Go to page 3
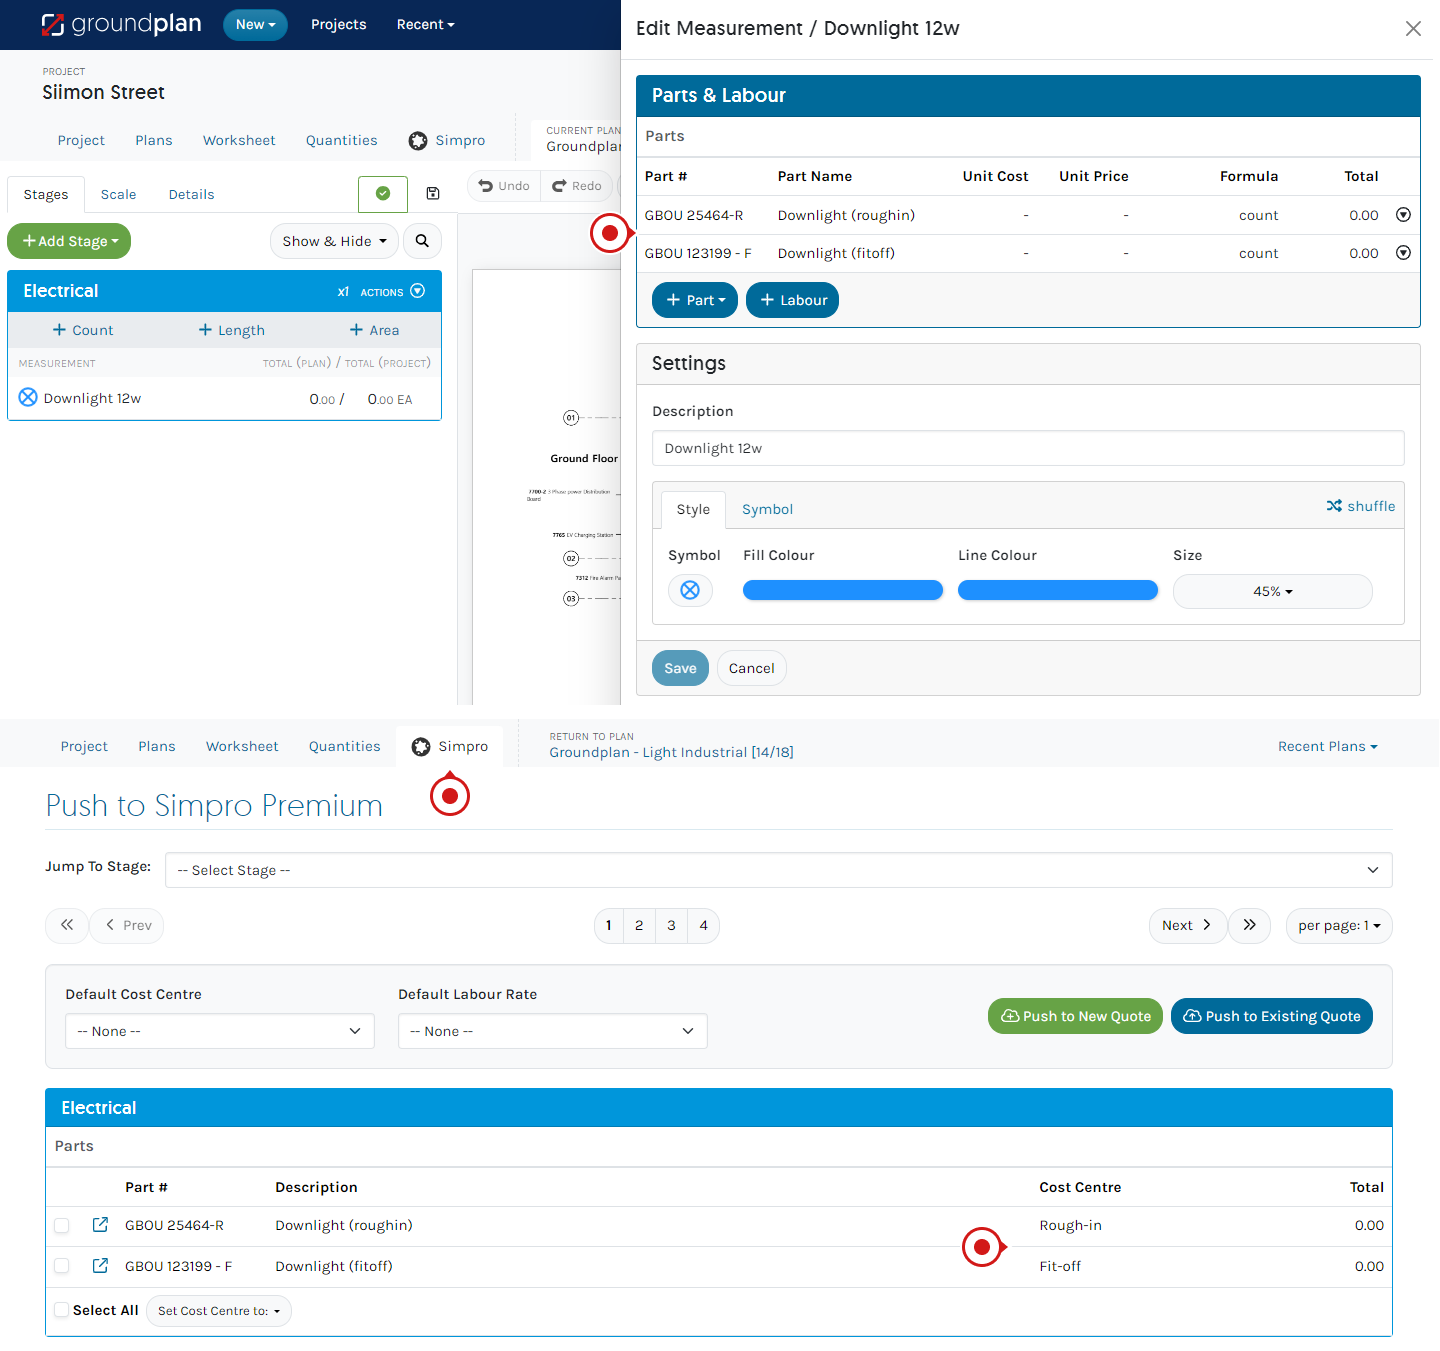This screenshot has height=1351, width=1440. click(671, 925)
